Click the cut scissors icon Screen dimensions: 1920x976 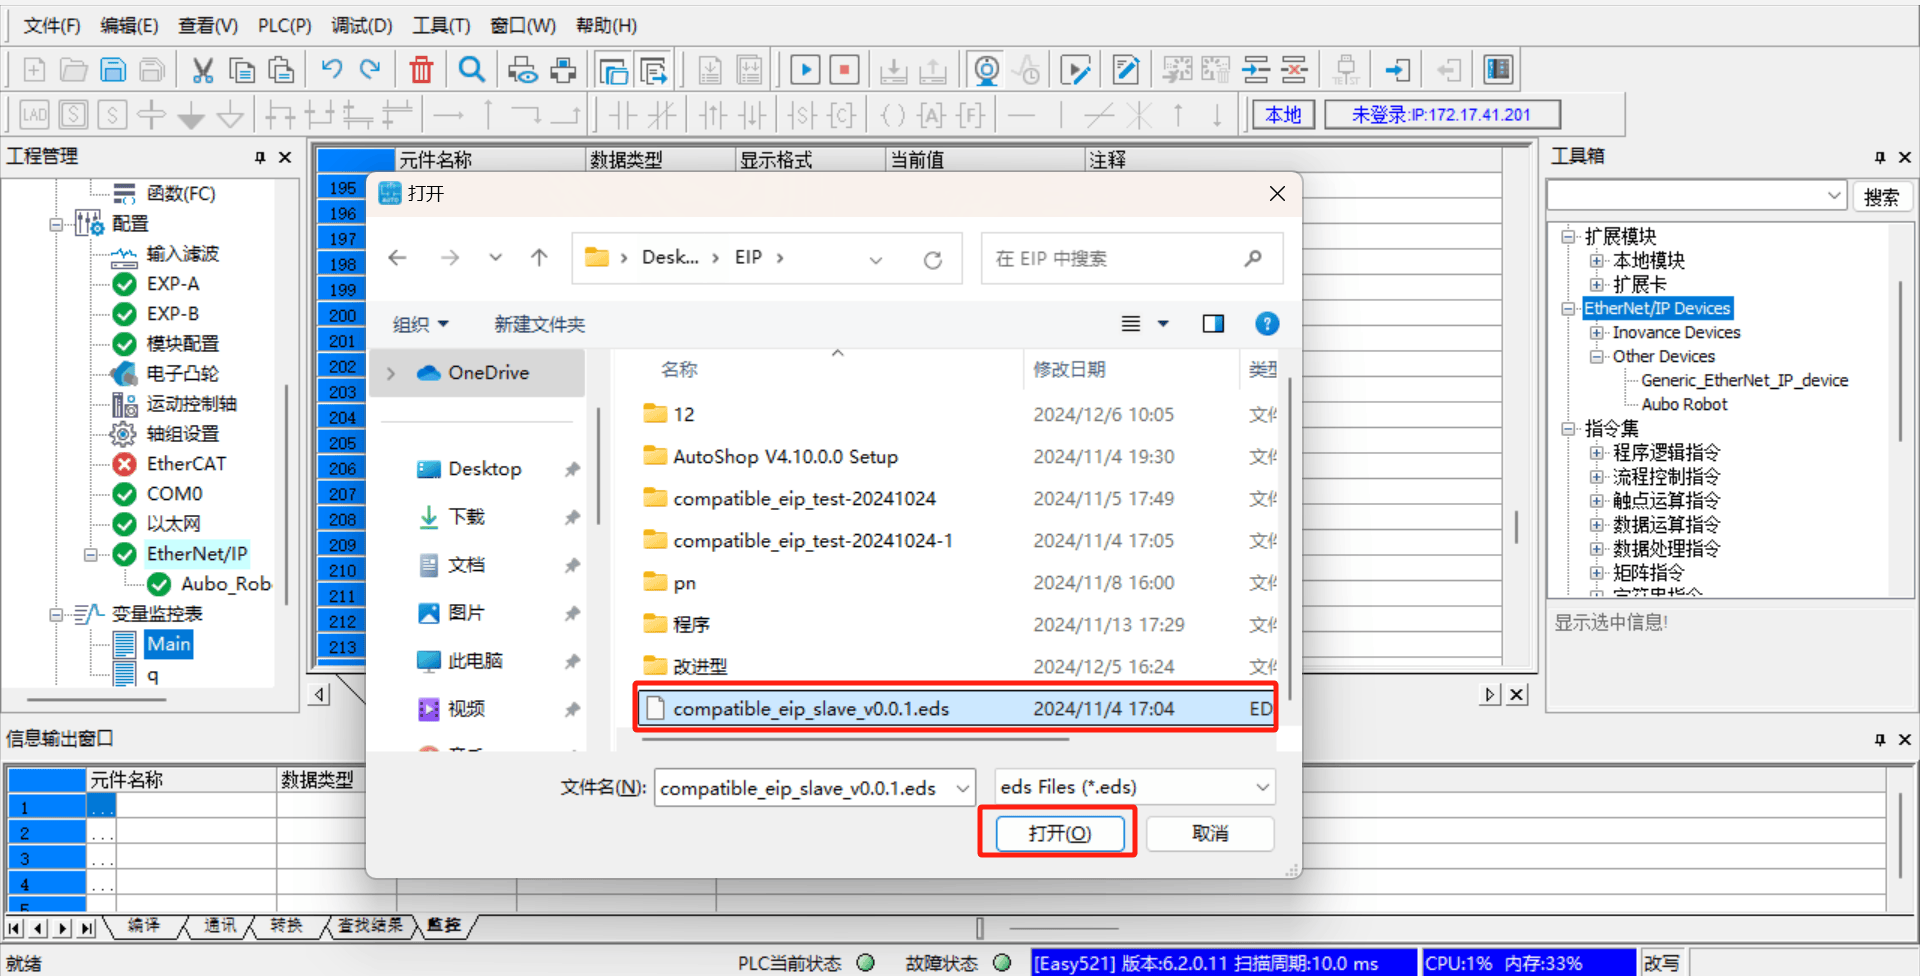[203, 70]
